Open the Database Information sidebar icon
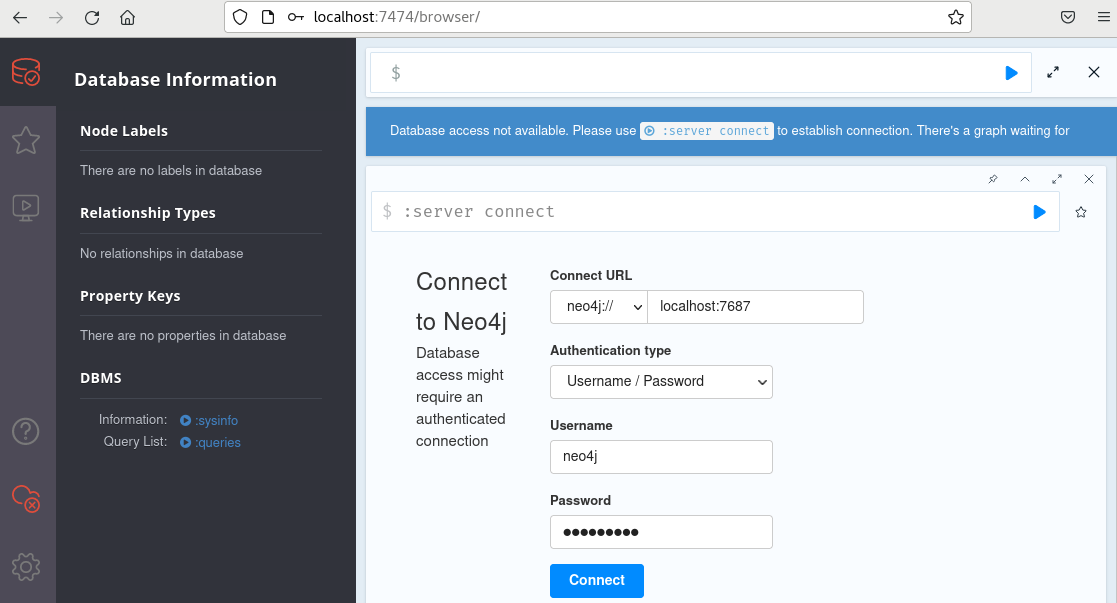Image resolution: width=1117 pixels, height=603 pixels. 26,72
